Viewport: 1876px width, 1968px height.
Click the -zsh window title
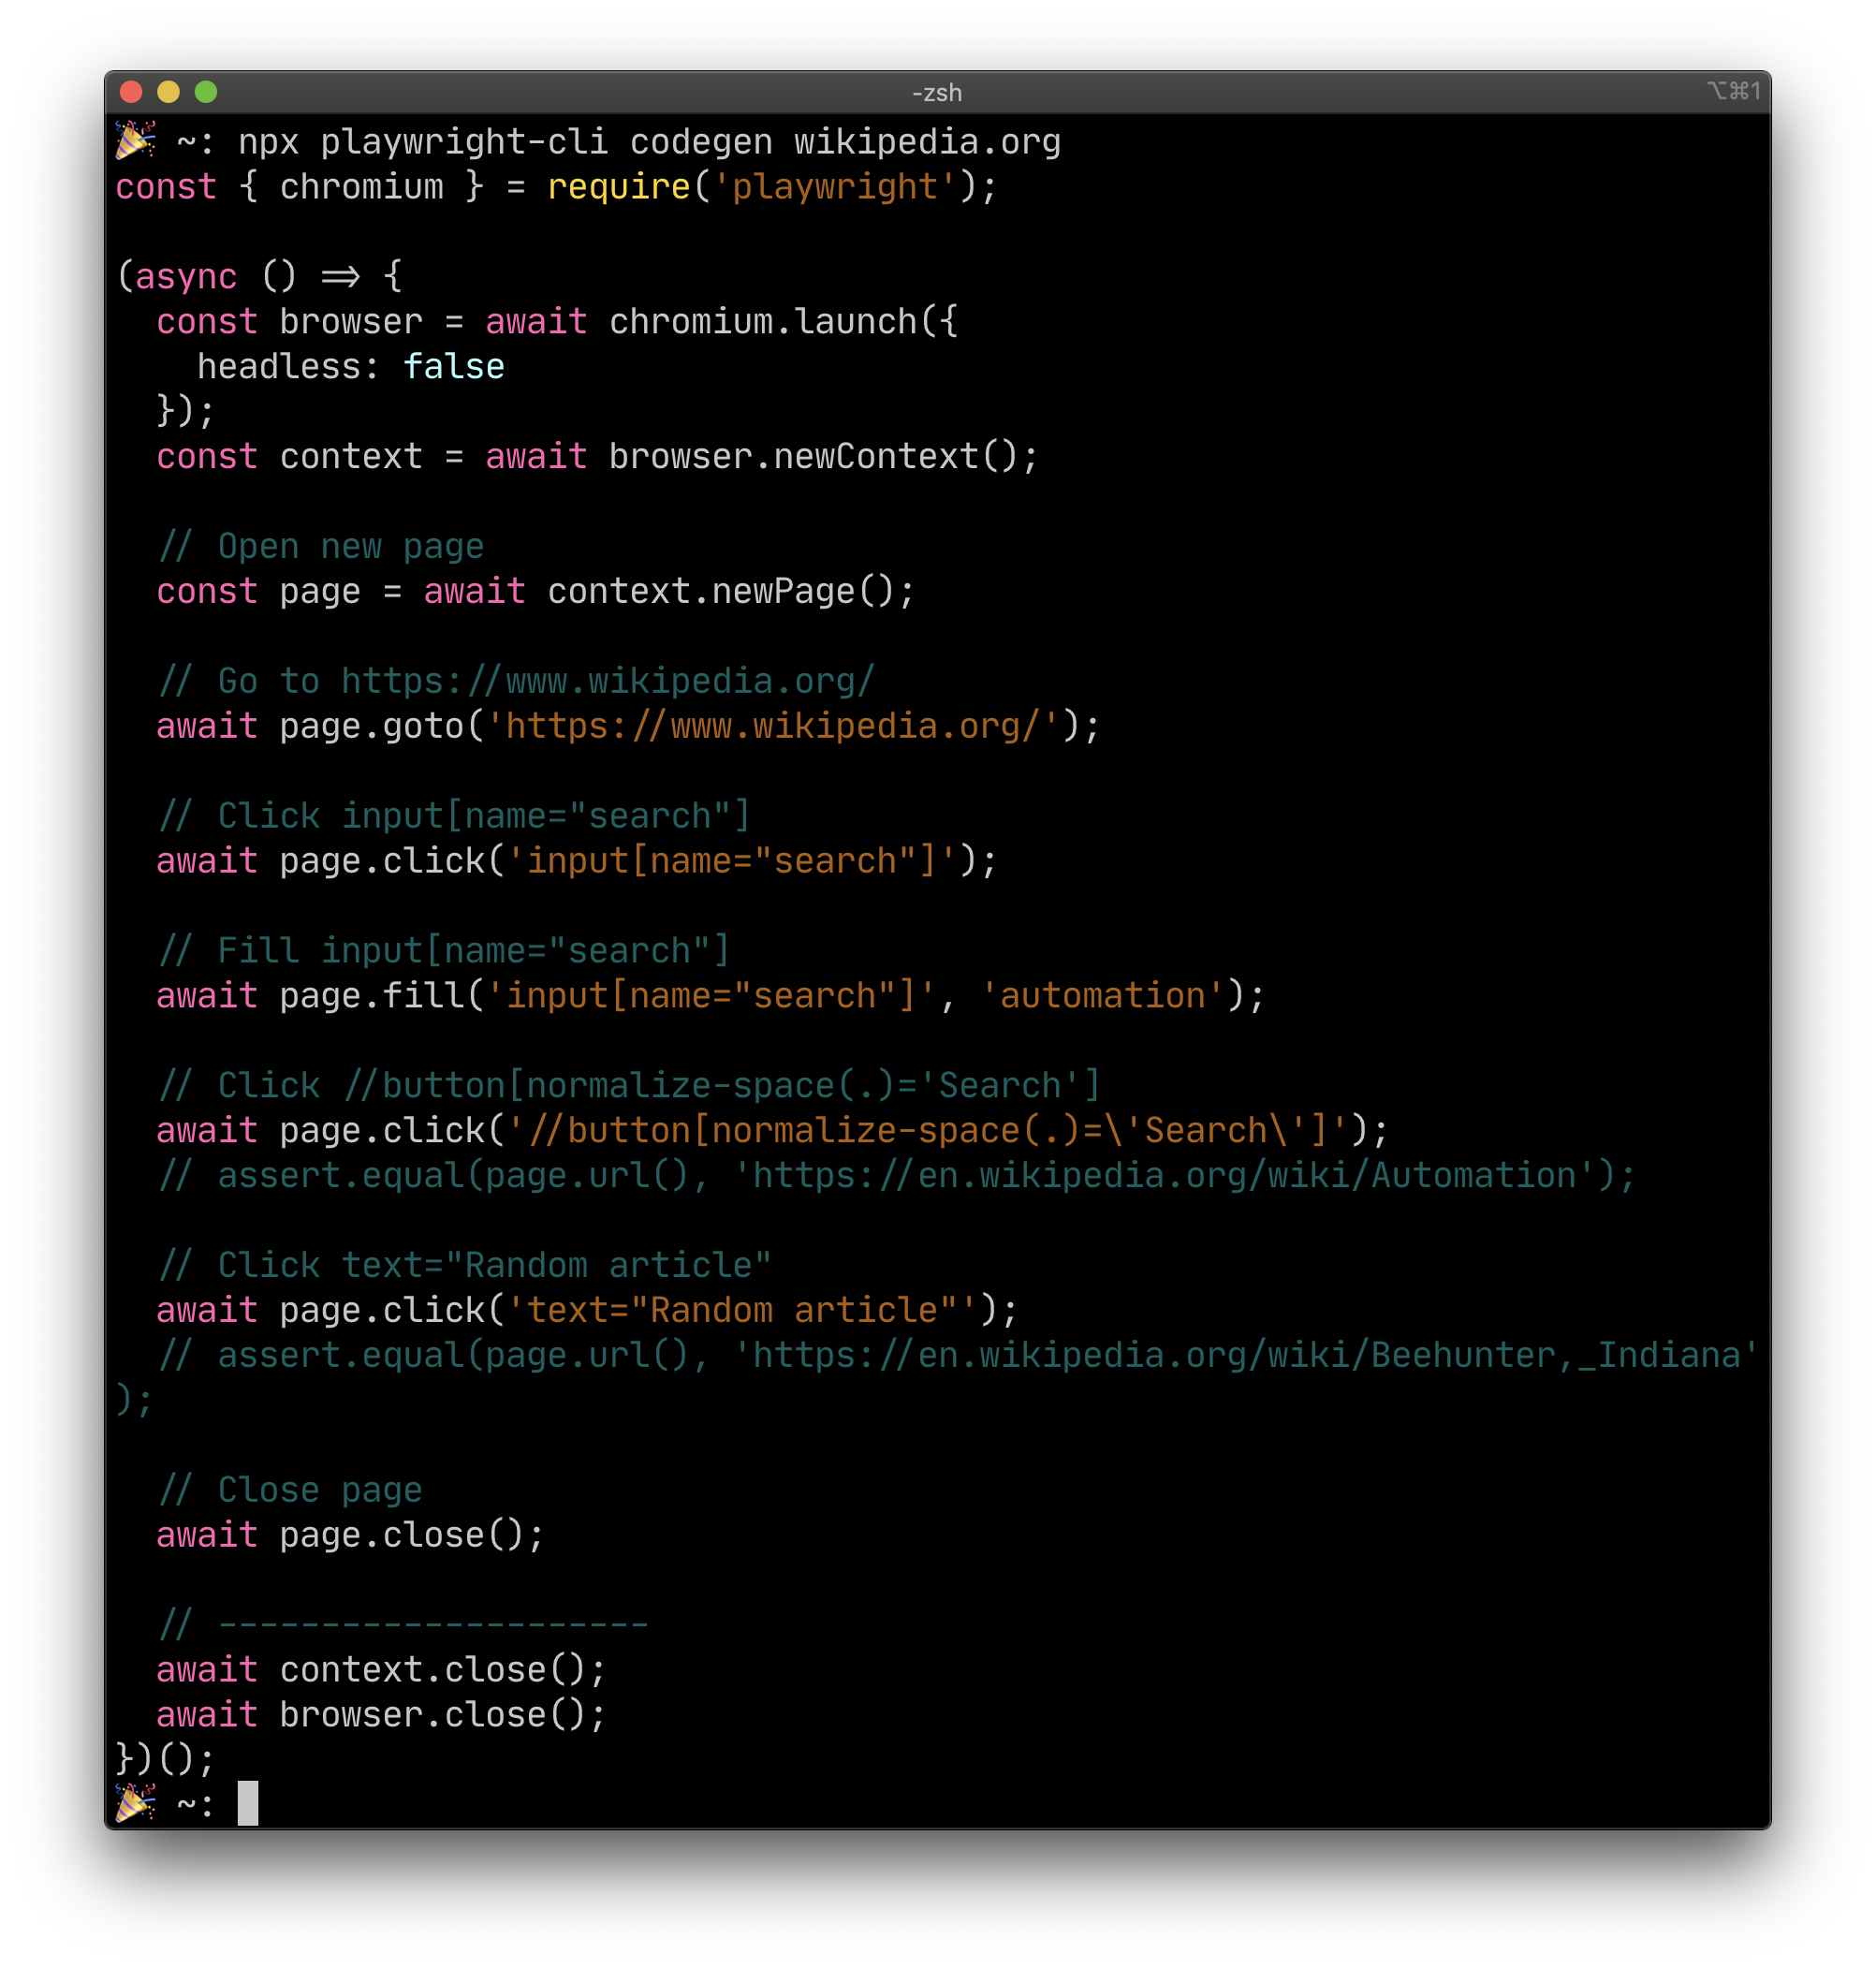pos(937,93)
